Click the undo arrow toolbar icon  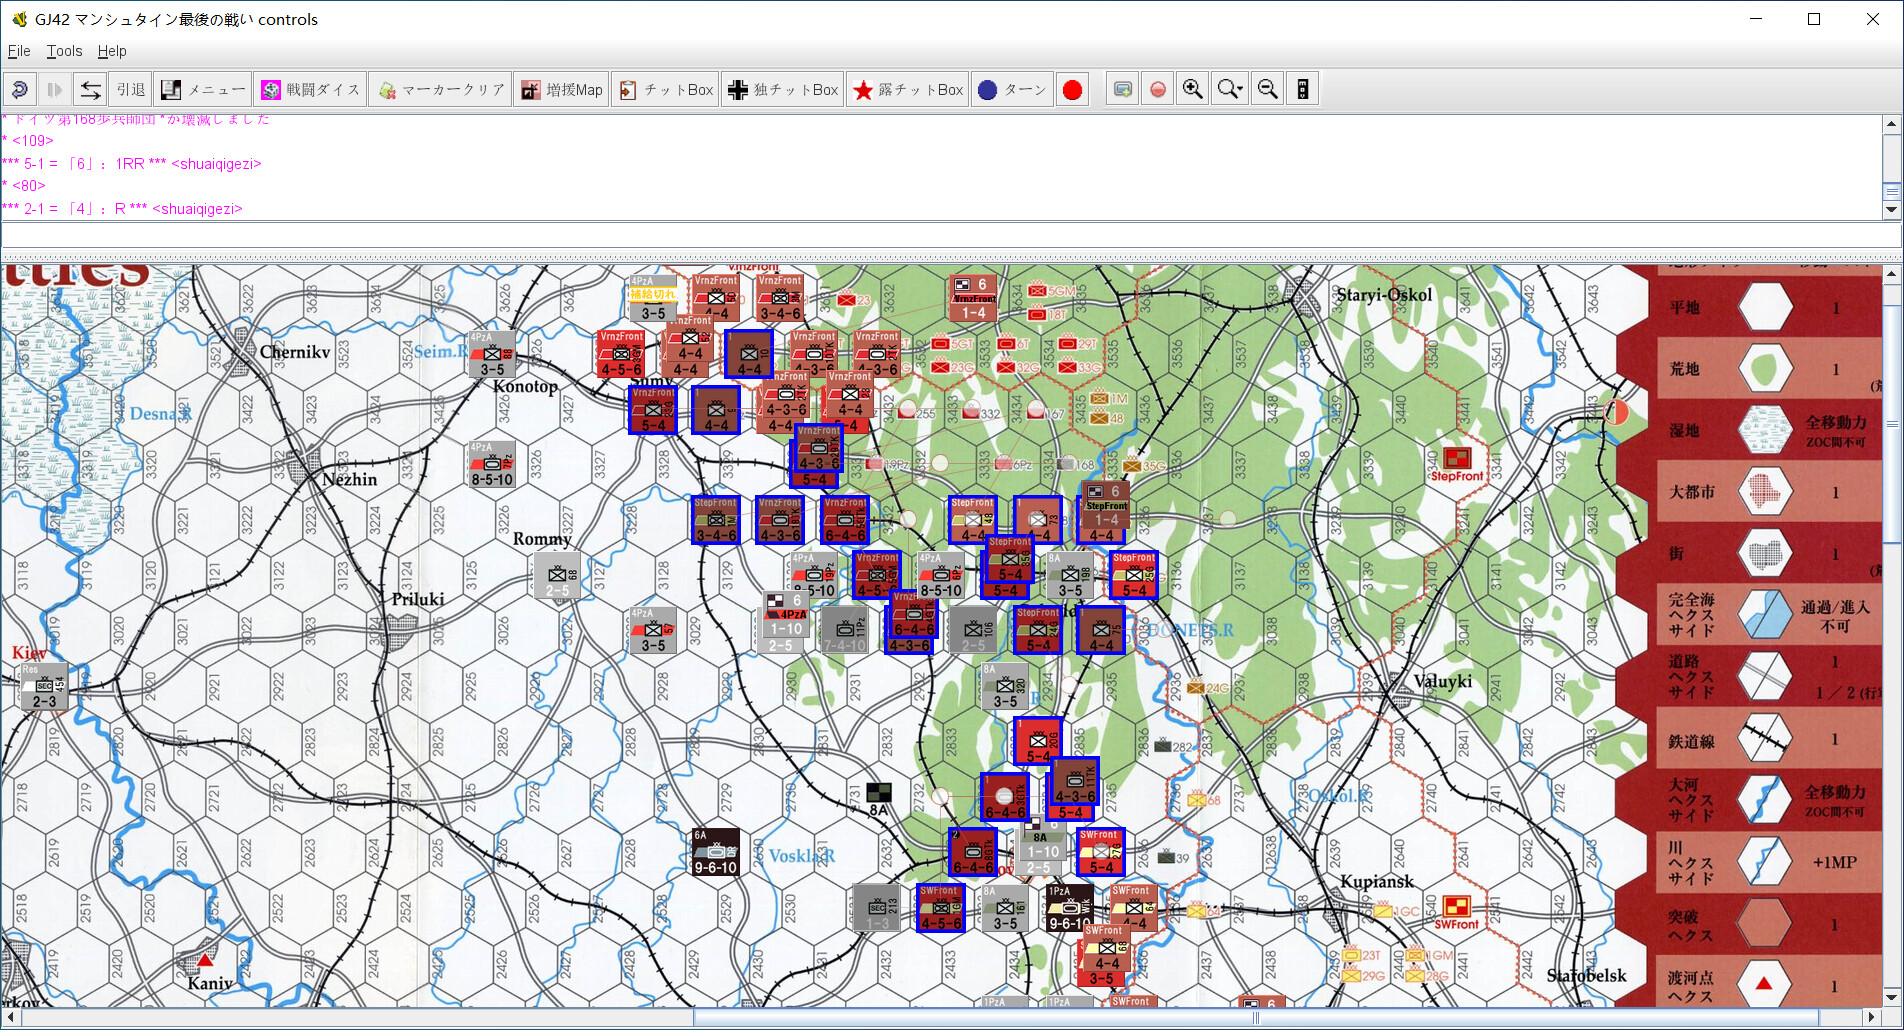[x=19, y=90]
